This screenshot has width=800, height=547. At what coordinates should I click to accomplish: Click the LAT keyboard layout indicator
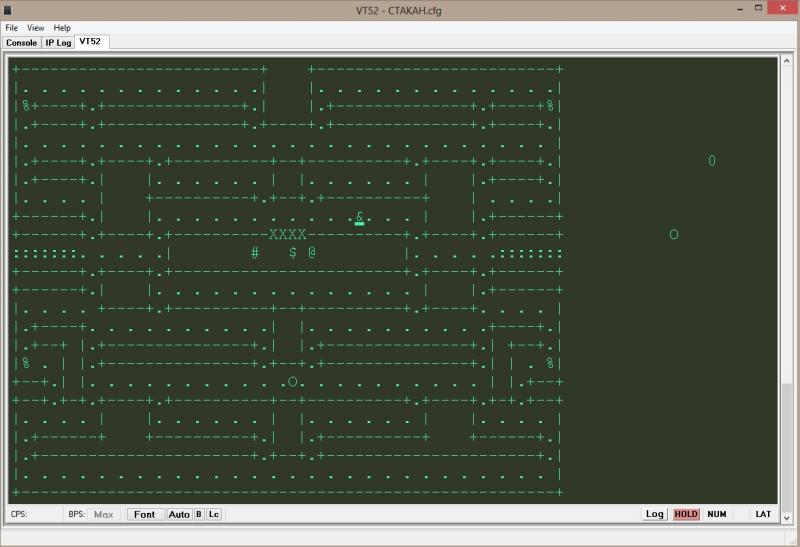coord(763,514)
